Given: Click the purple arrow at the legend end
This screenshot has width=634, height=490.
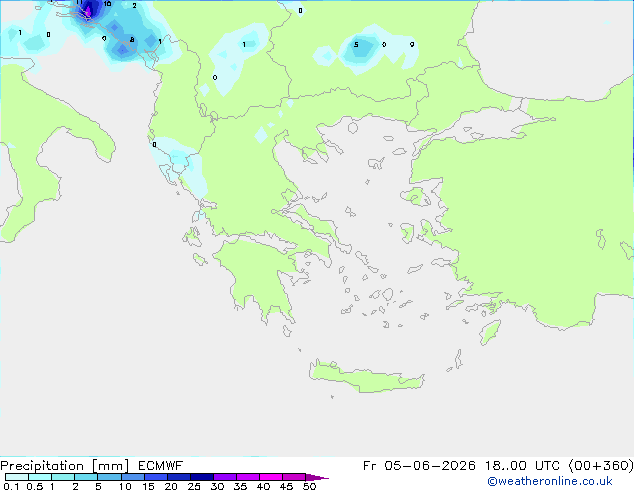Looking at the screenshot, I should [317, 477].
